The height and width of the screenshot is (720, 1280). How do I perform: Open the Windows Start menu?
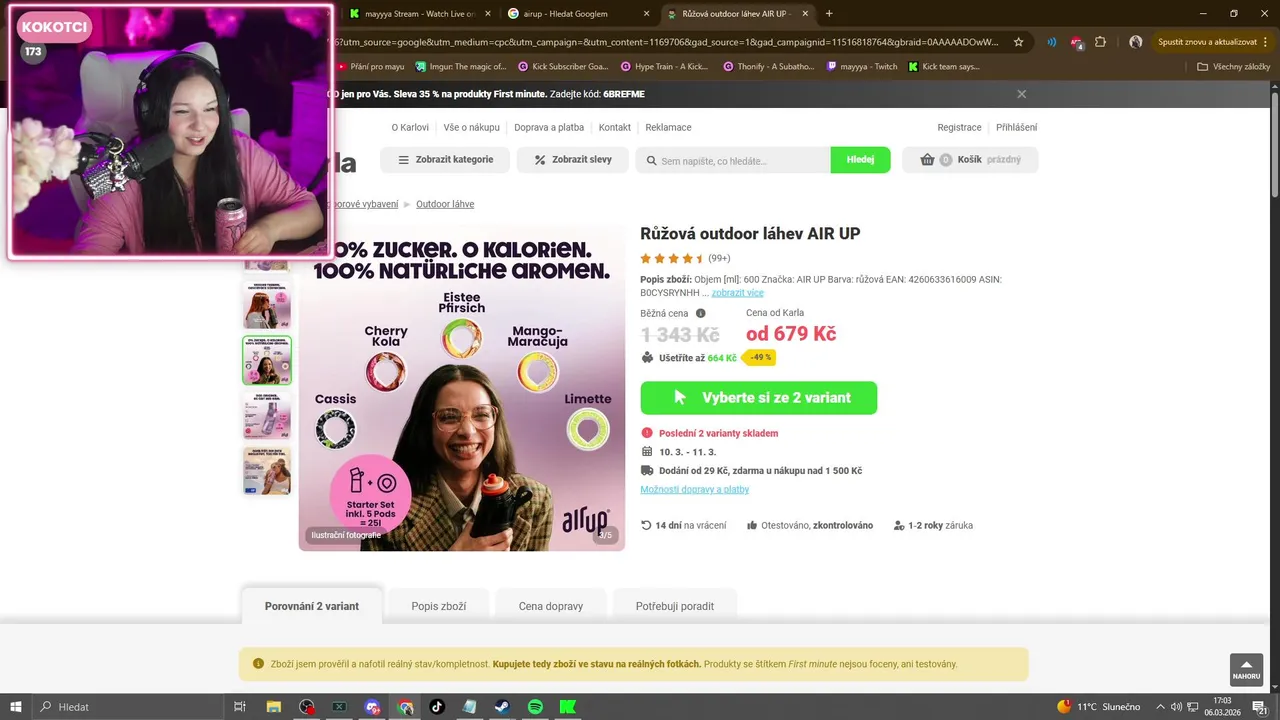16,707
